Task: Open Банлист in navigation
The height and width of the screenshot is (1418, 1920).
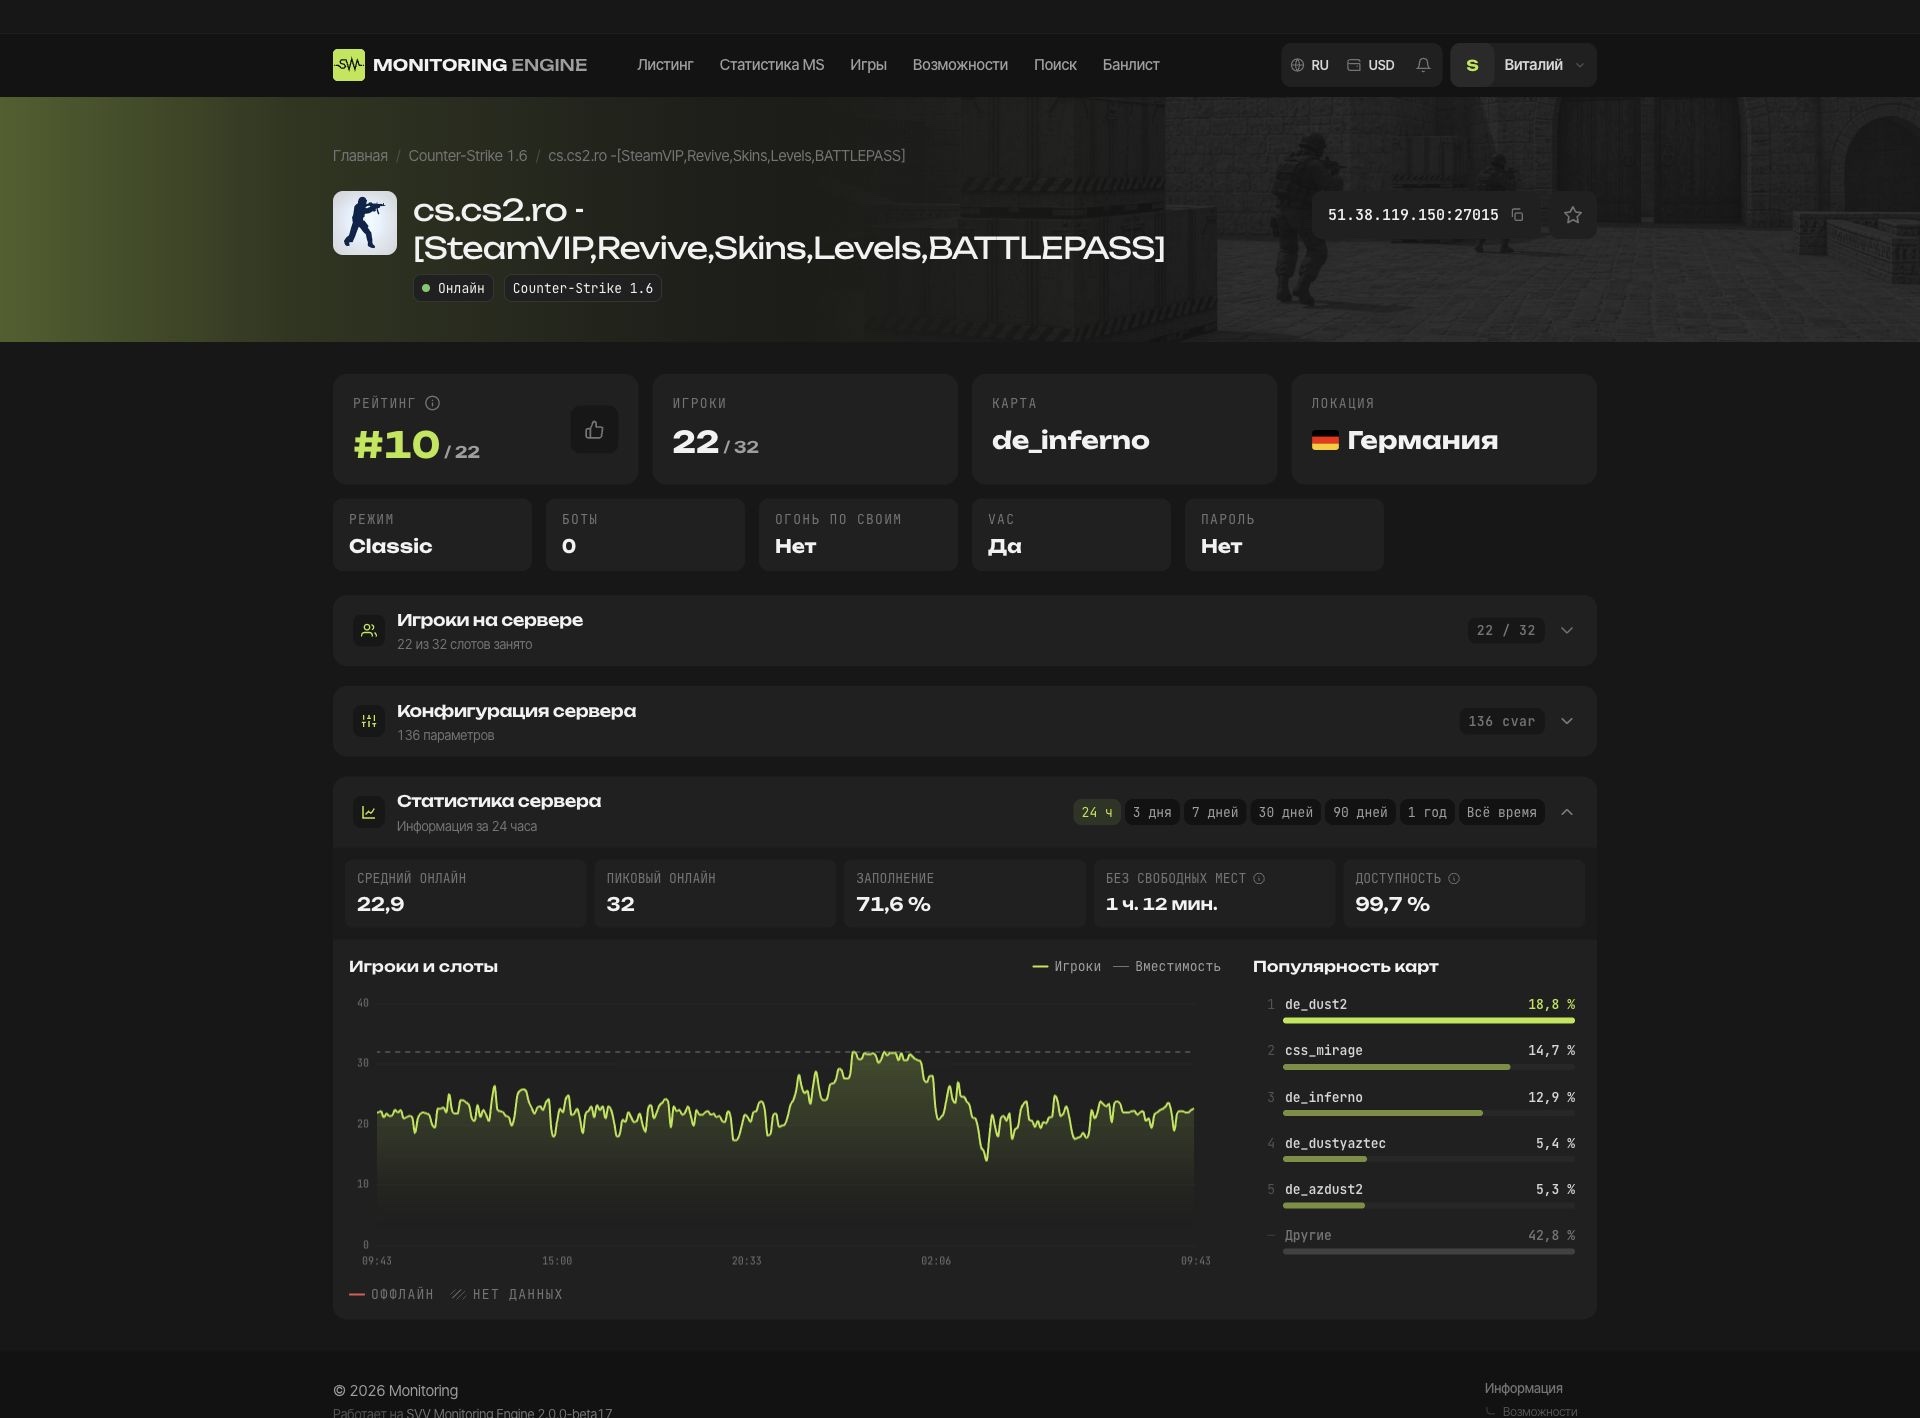Action: tap(1131, 65)
